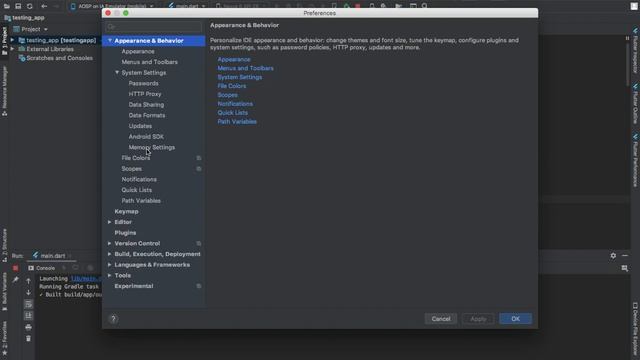Screen dimensions: 640x360
Task: Select Keymap in settings tree
Action: [x=126, y=211]
